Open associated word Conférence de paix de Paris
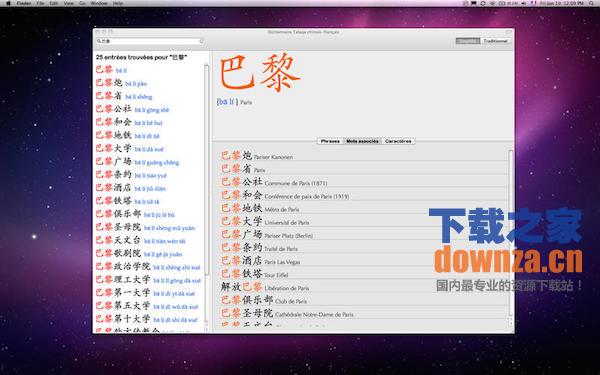 click(285, 195)
